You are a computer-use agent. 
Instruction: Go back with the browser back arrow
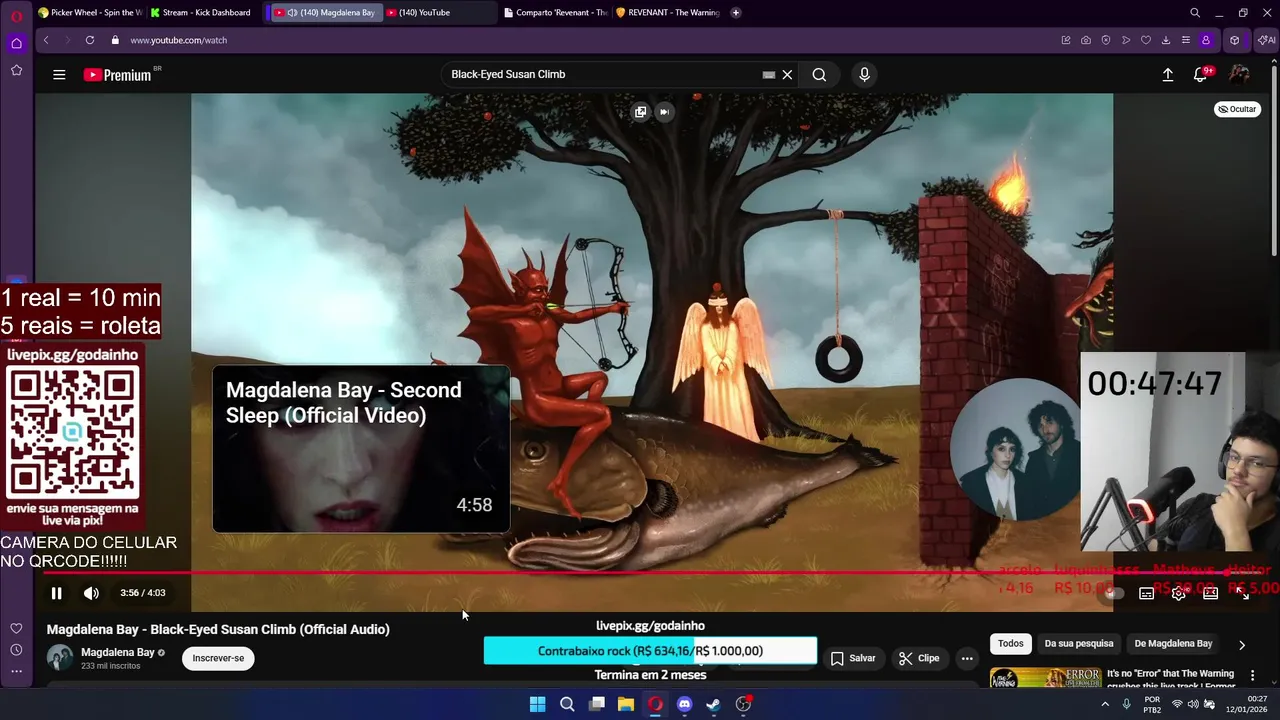point(46,40)
